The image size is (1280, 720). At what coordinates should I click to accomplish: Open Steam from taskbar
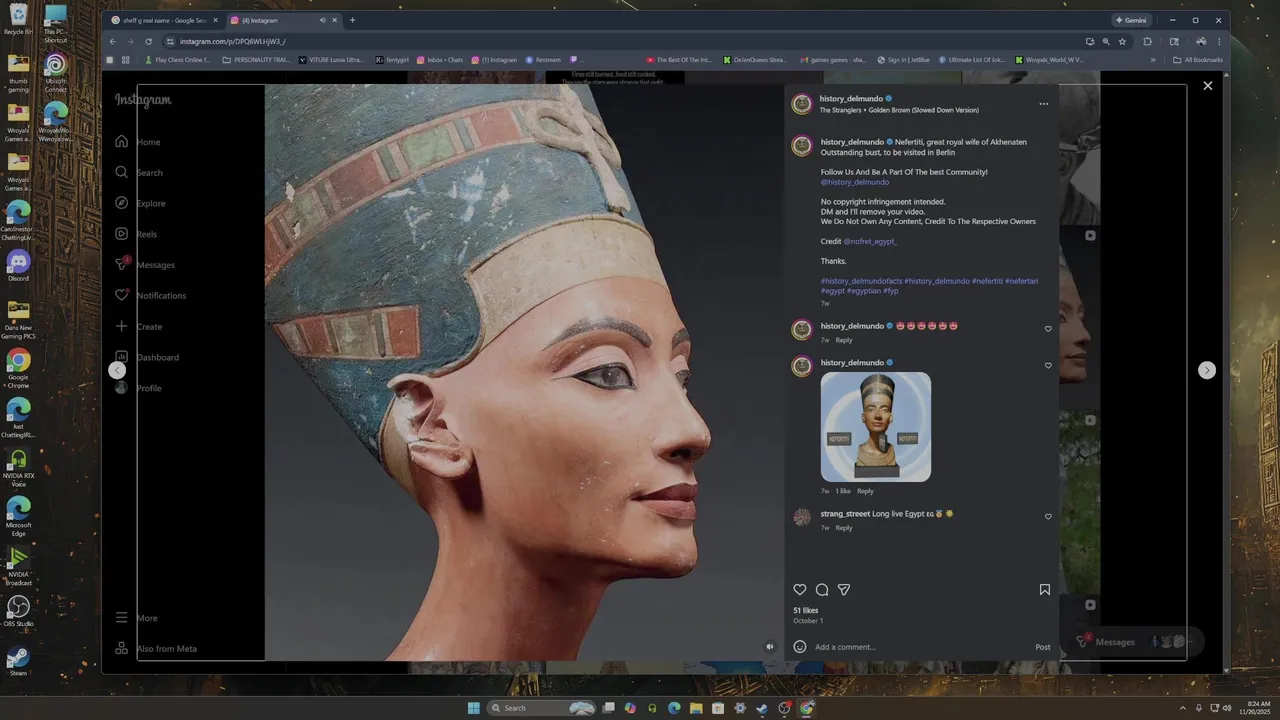(x=762, y=708)
